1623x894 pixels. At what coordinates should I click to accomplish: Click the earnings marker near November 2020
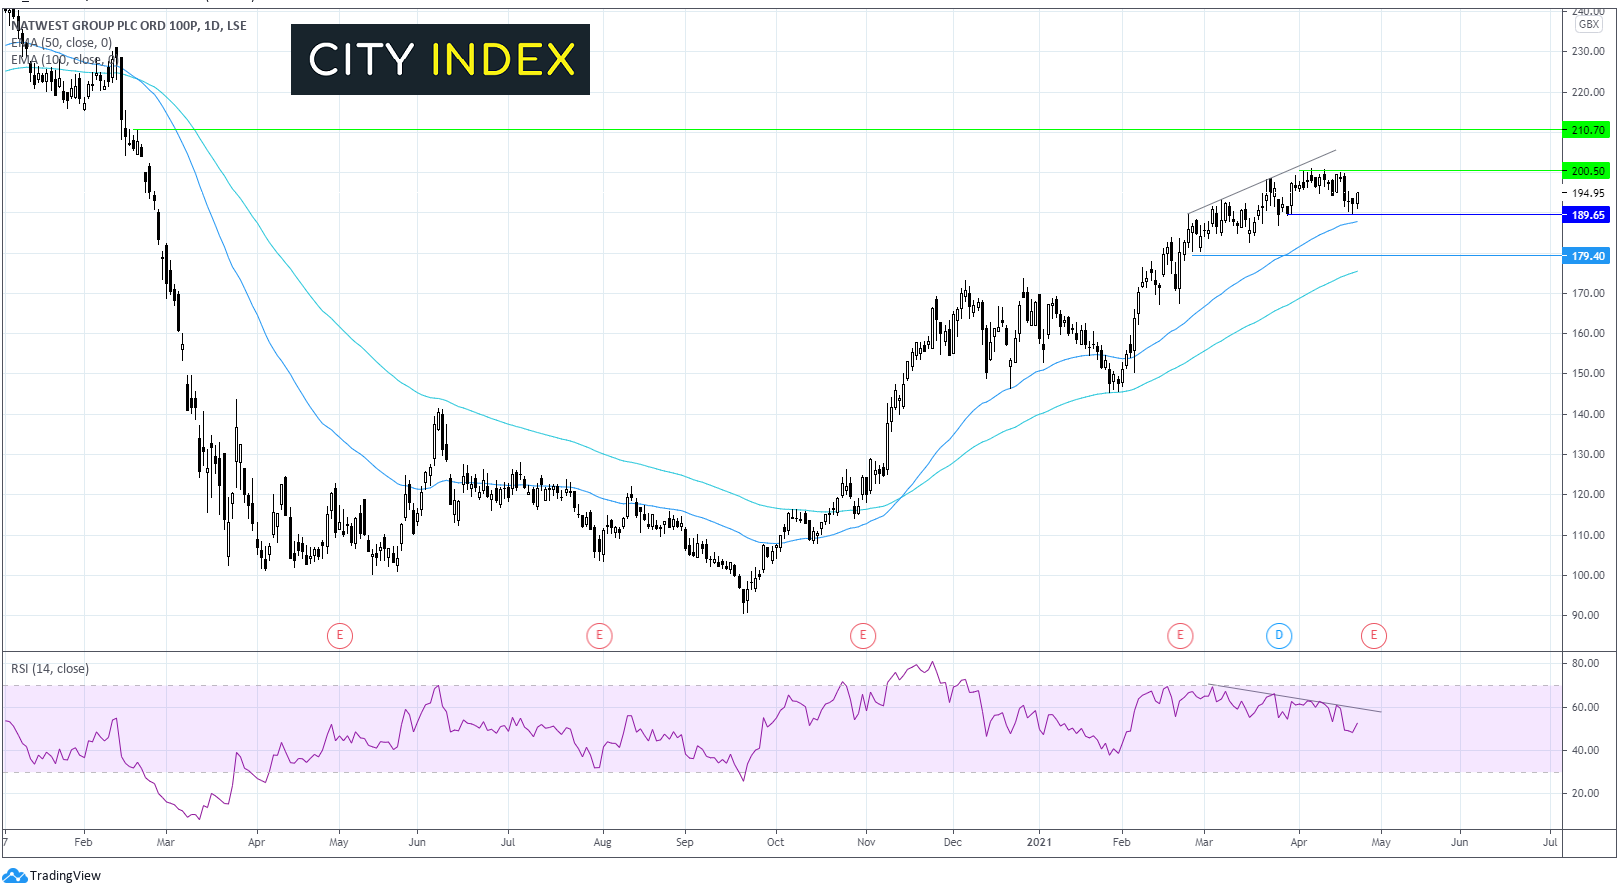pos(863,635)
